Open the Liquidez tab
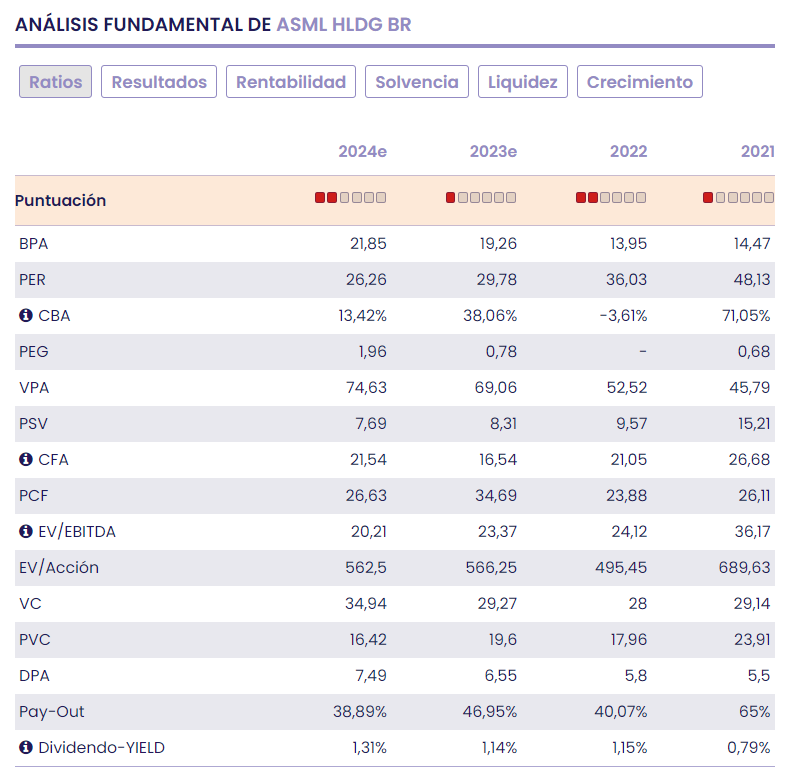This screenshot has height=778, width=788. [523, 82]
